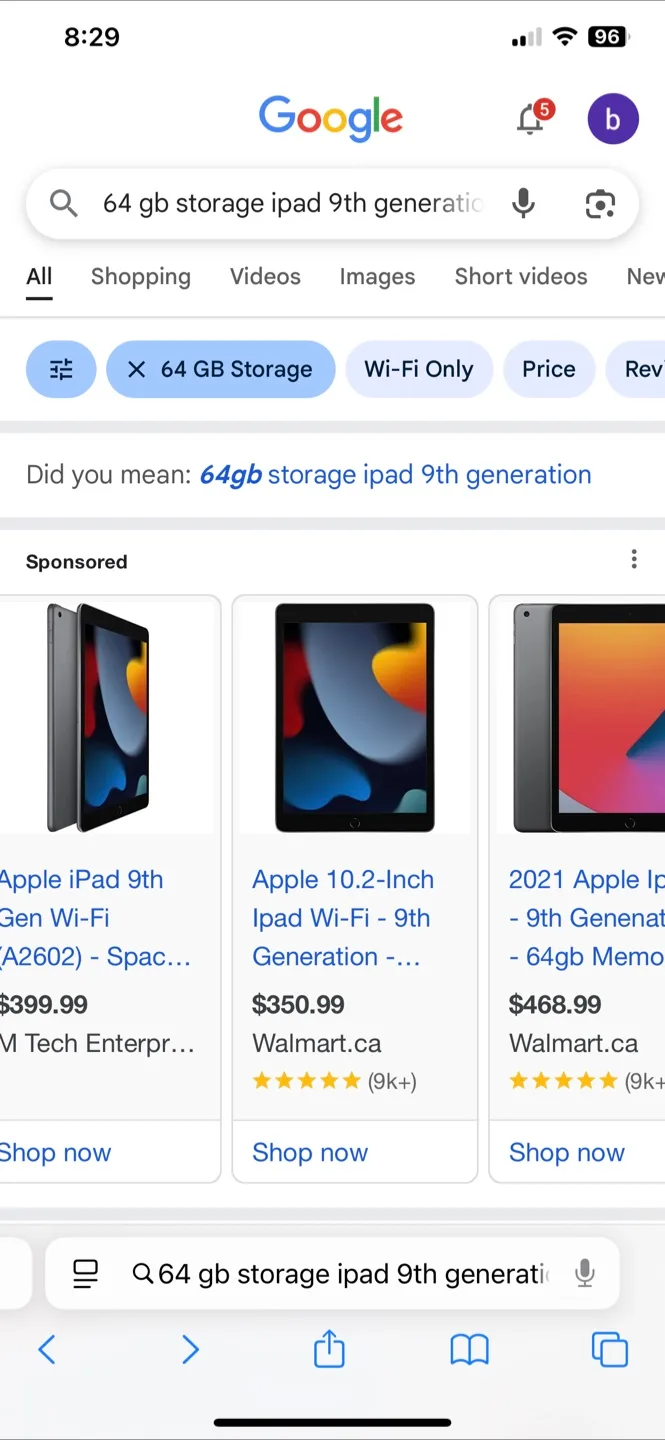Switch to the Shopping tab
Viewport: 665px width, 1440px height.
coord(140,277)
